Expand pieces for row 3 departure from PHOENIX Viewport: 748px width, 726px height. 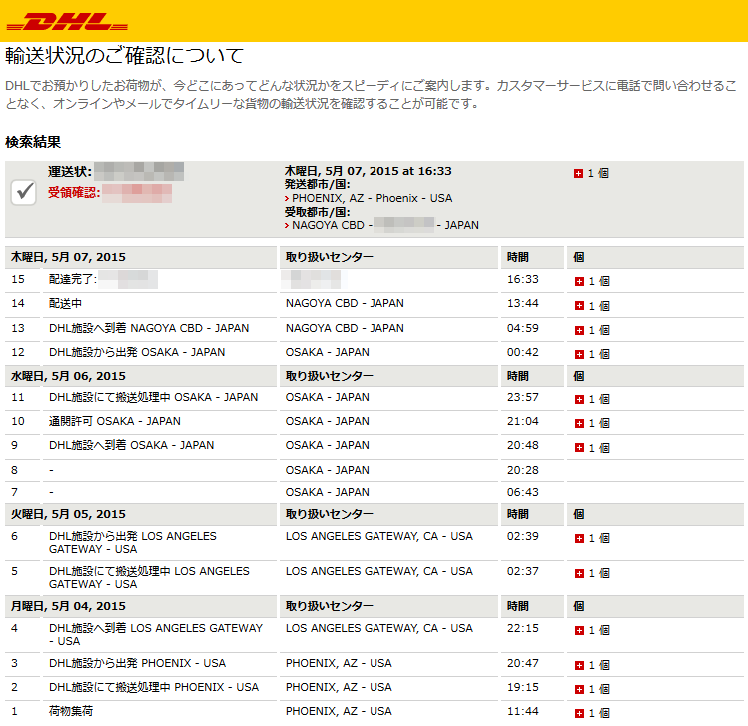579,665
